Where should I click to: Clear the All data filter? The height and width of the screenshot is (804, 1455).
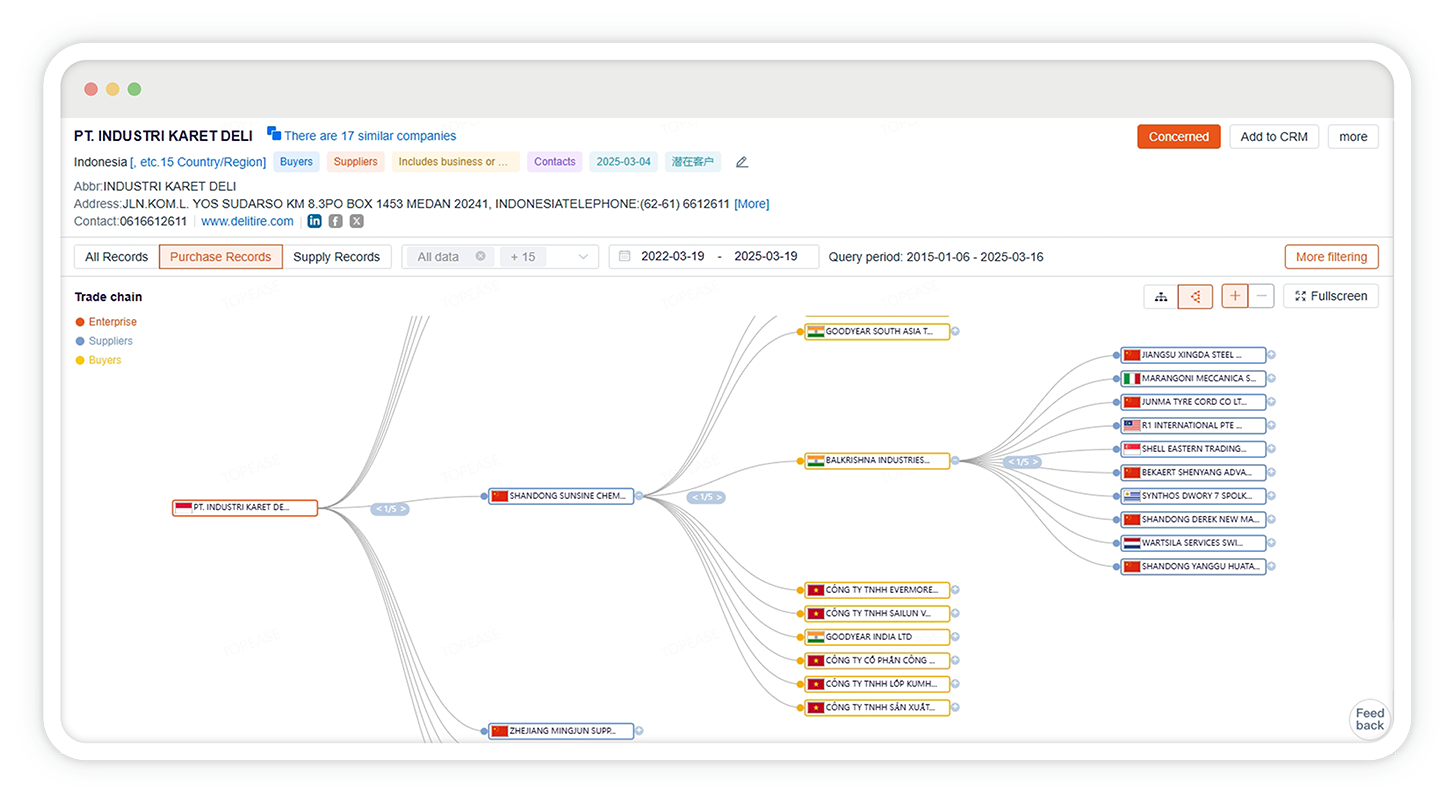pyautogui.click(x=480, y=256)
